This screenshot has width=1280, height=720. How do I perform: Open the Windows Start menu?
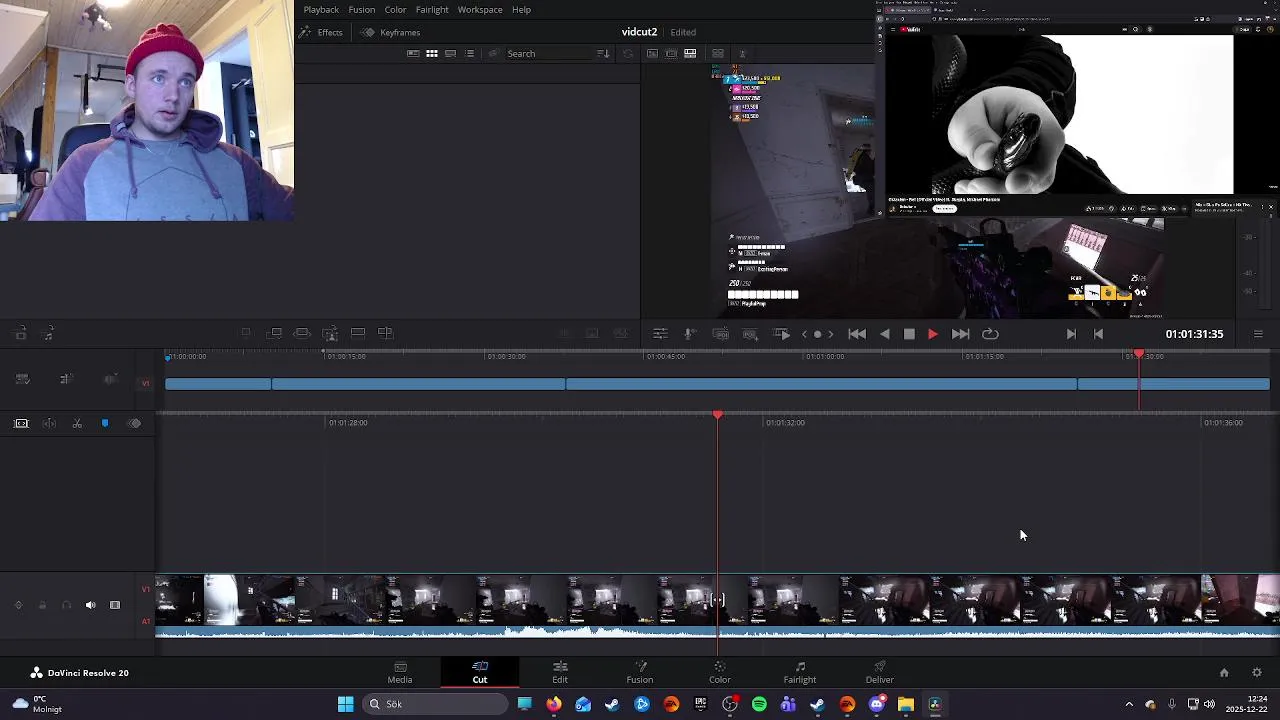click(345, 704)
